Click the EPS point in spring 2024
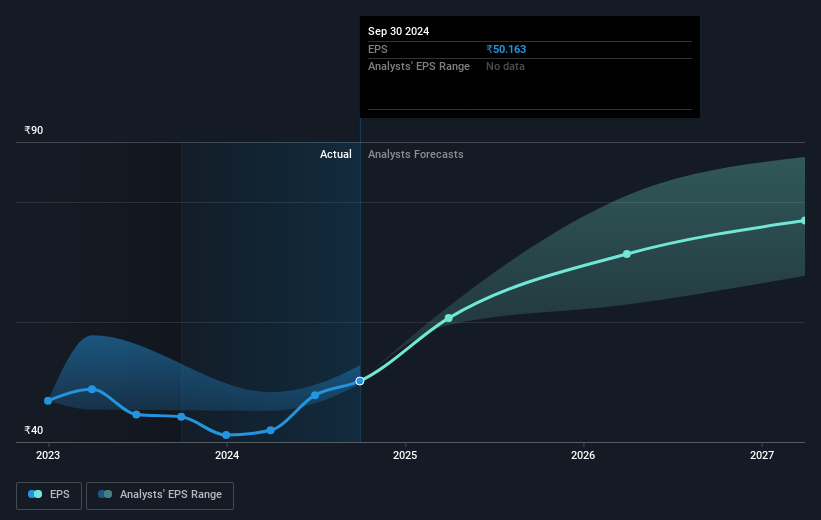 tap(270, 430)
